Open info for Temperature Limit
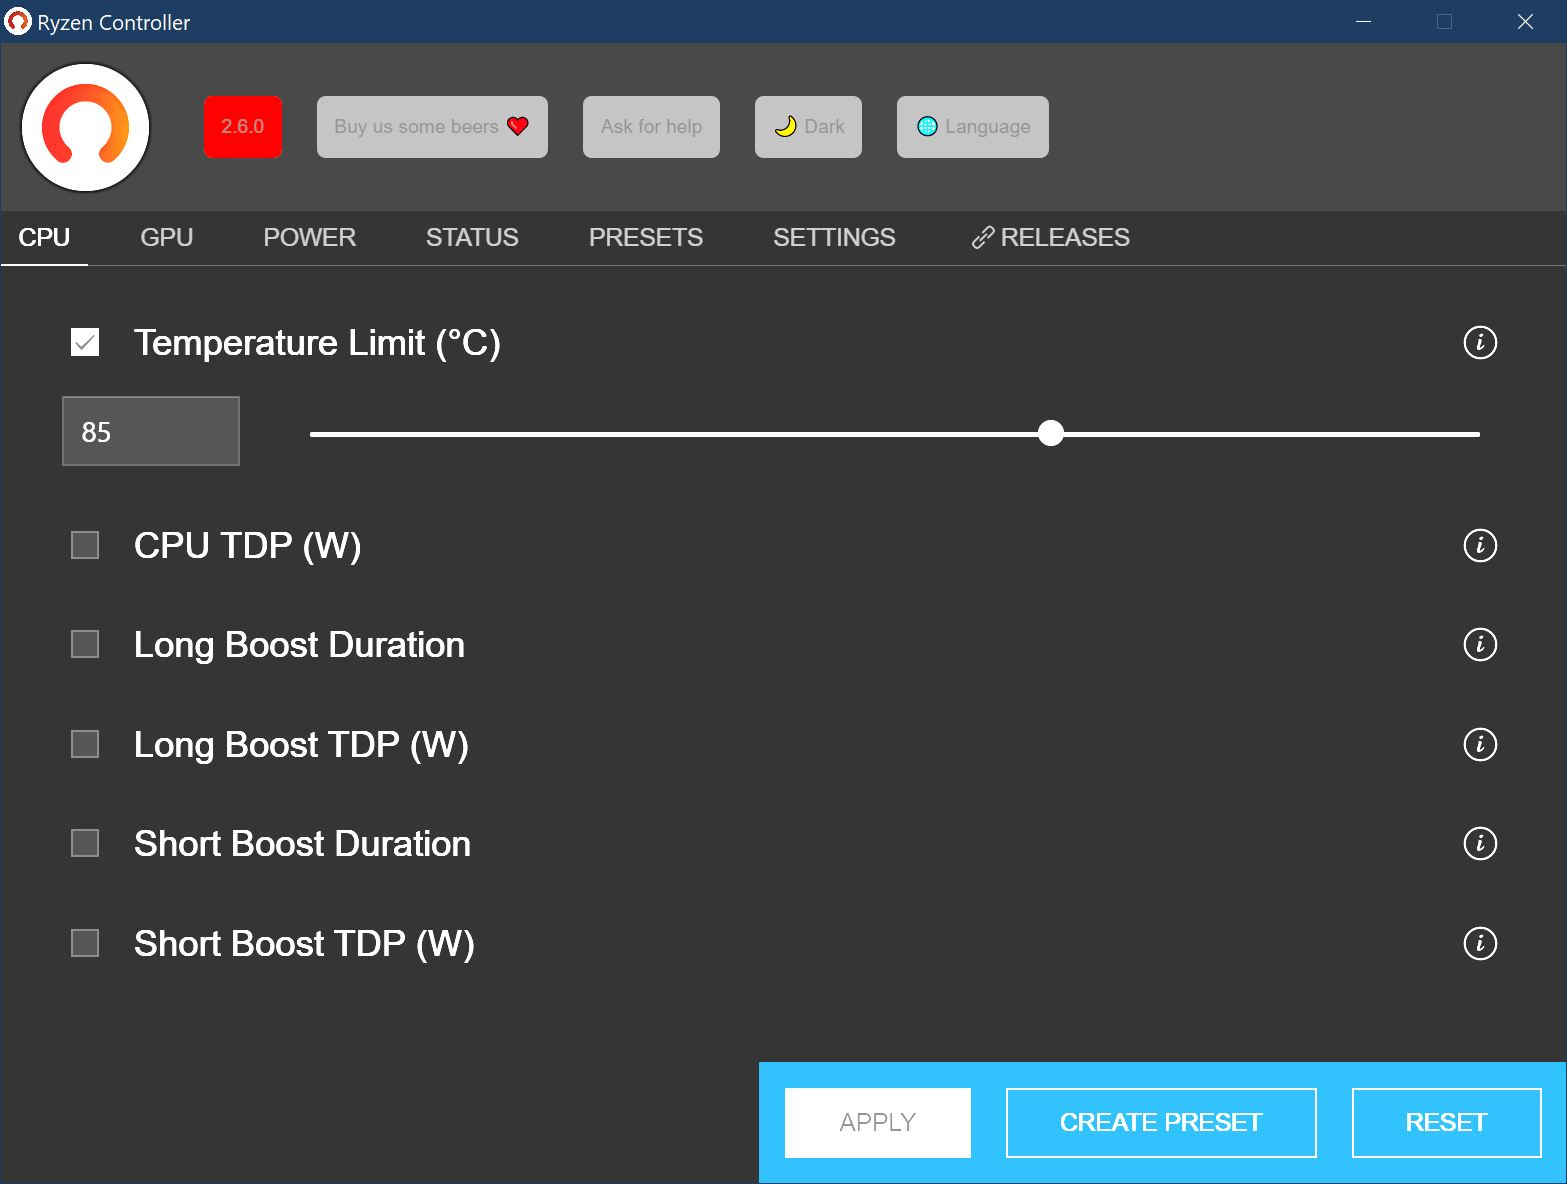This screenshot has width=1567, height=1184. pyautogui.click(x=1480, y=343)
